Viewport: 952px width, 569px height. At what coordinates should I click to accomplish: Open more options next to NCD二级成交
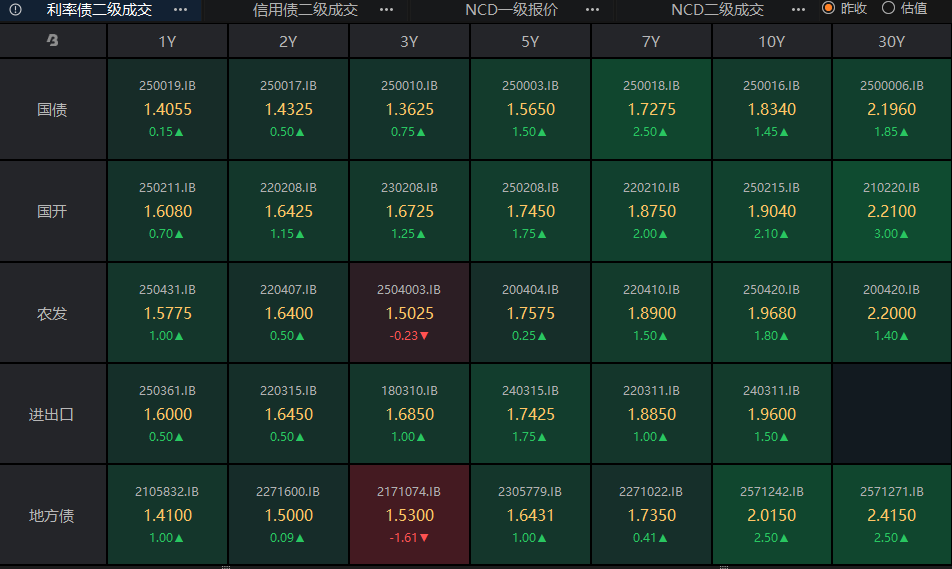(798, 10)
